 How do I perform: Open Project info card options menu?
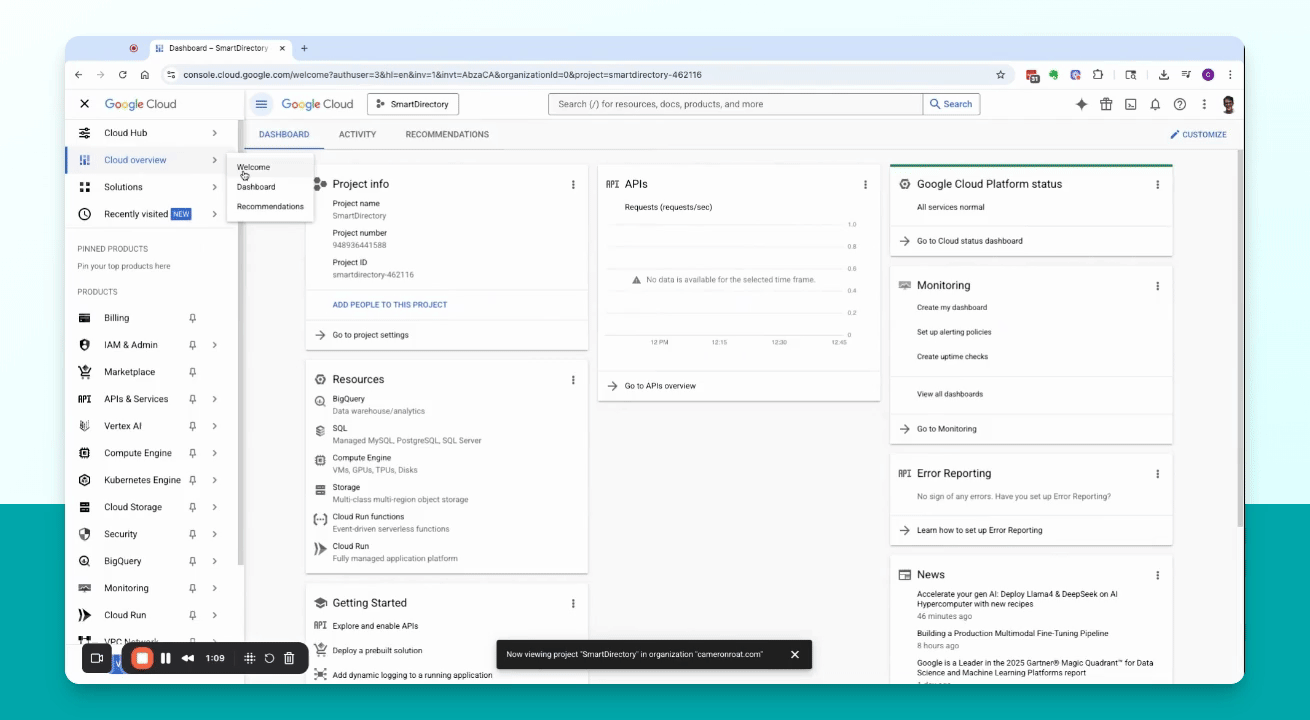pos(573,184)
